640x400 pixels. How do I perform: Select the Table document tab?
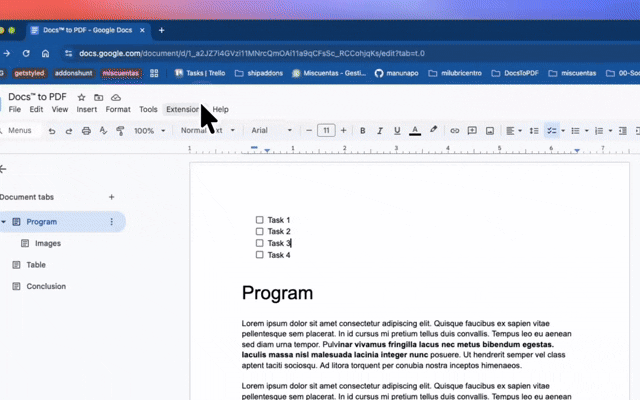point(36,264)
